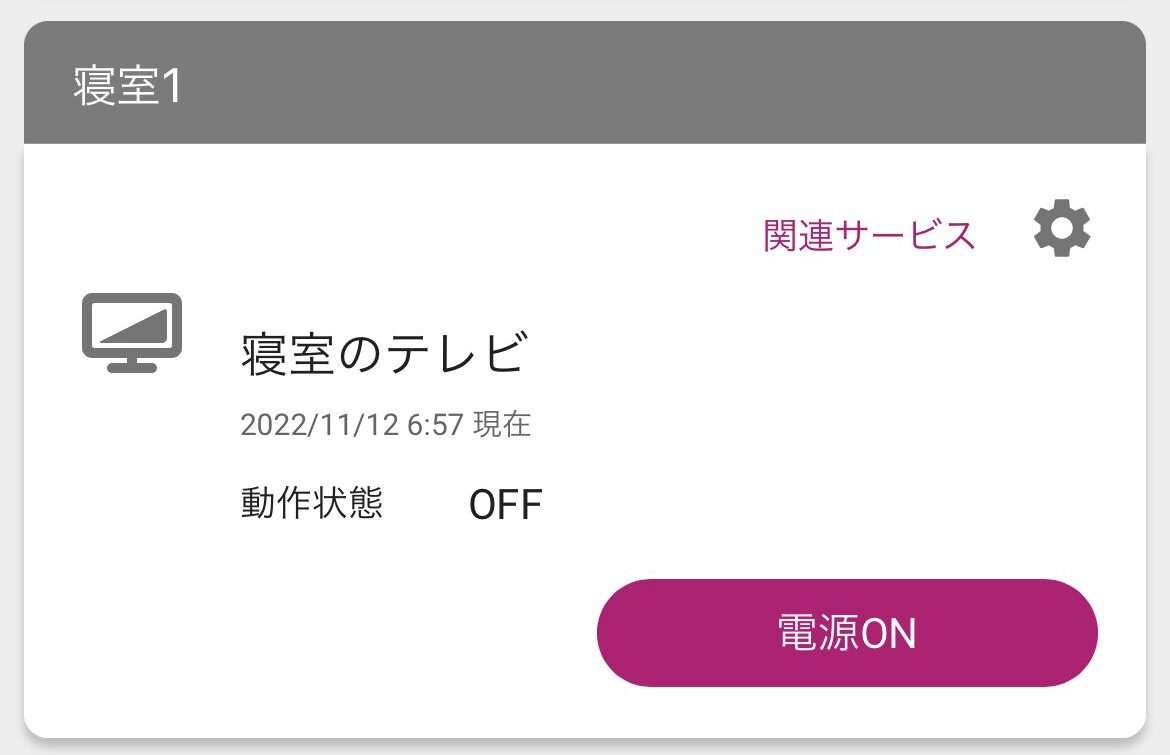Click the gray 寝室1 title bar

pos(584,87)
